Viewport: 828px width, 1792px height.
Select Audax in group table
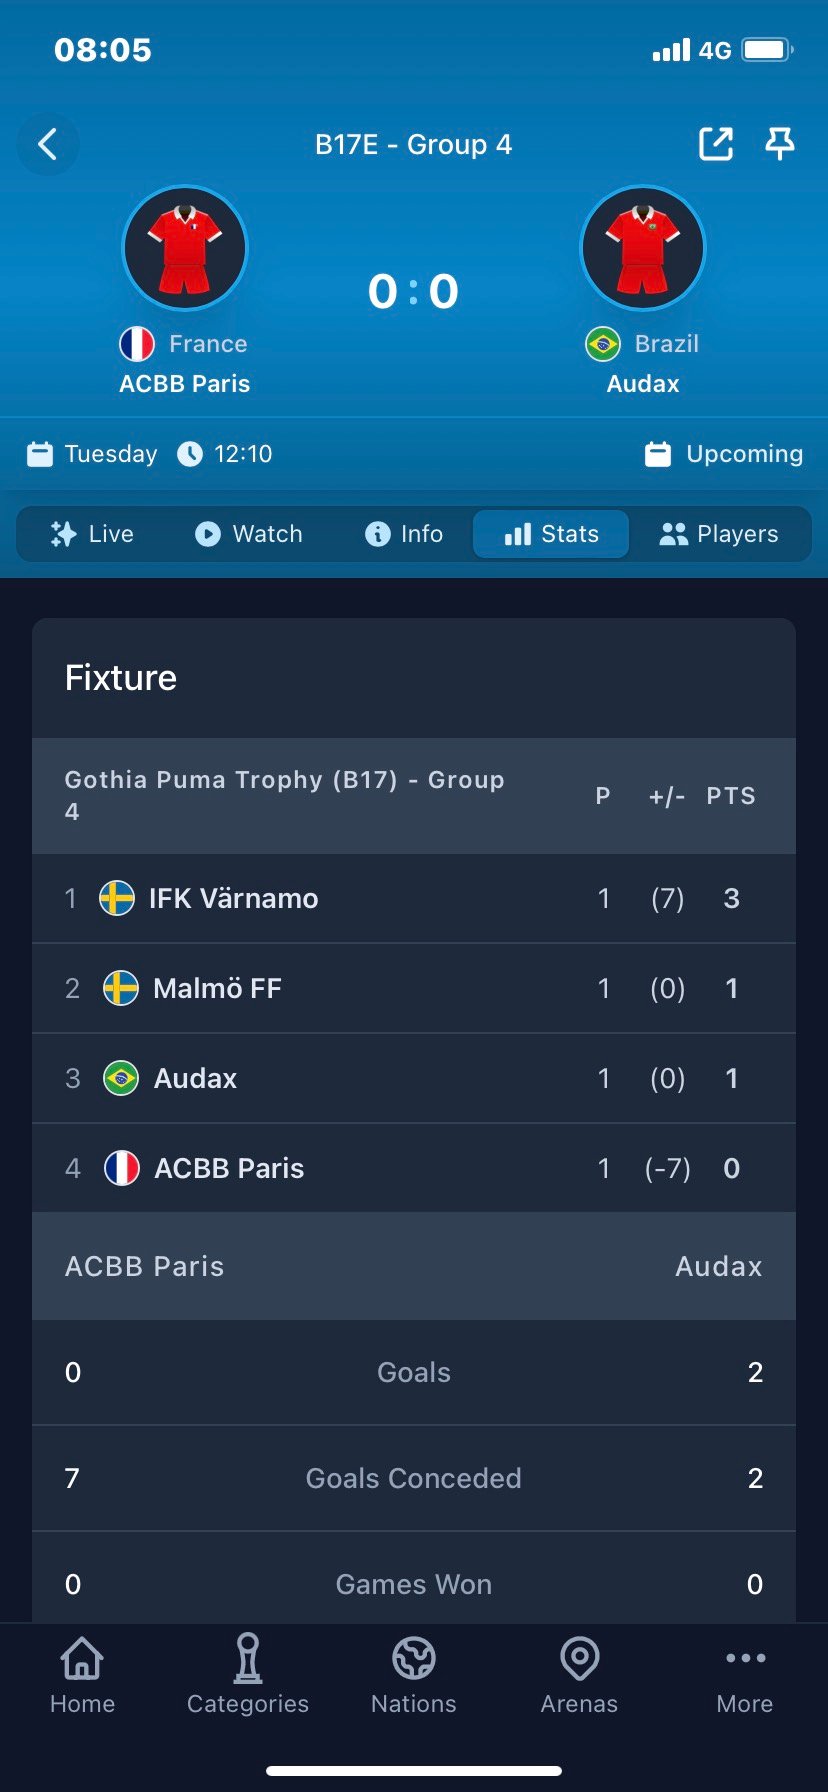(414, 1078)
